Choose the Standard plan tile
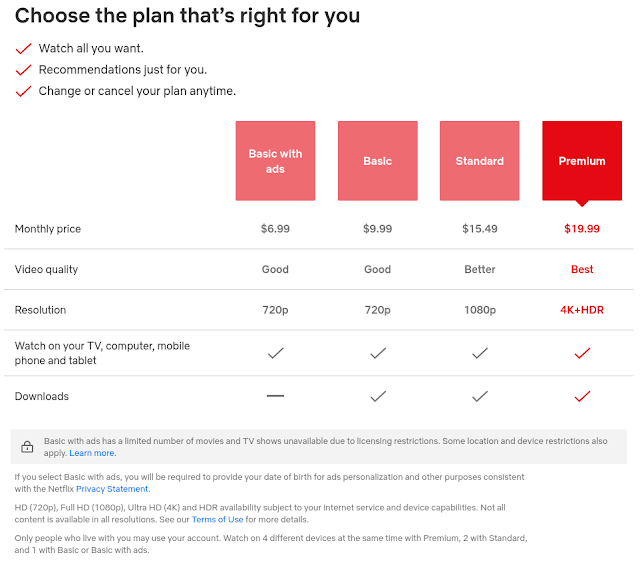The image size is (640, 563). point(480,160)
